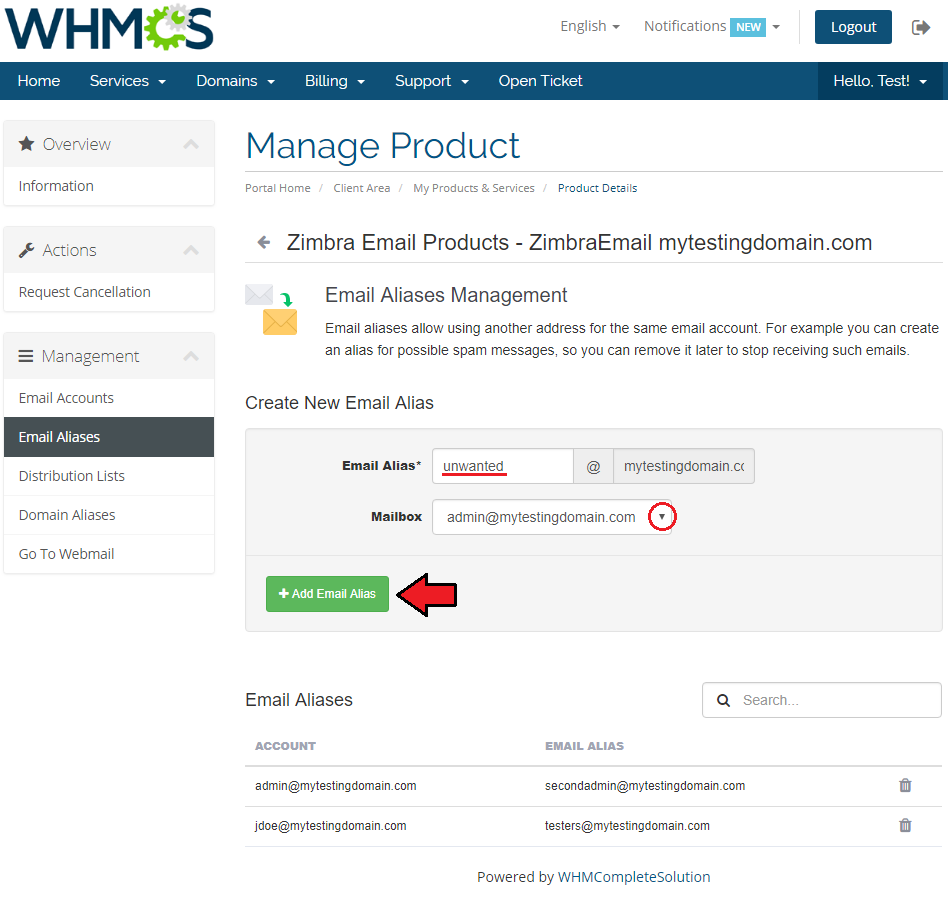Click the EMAIL ALIAS column header
The width and height of the screenshot is (948, 900).
[x=584, y=746]
